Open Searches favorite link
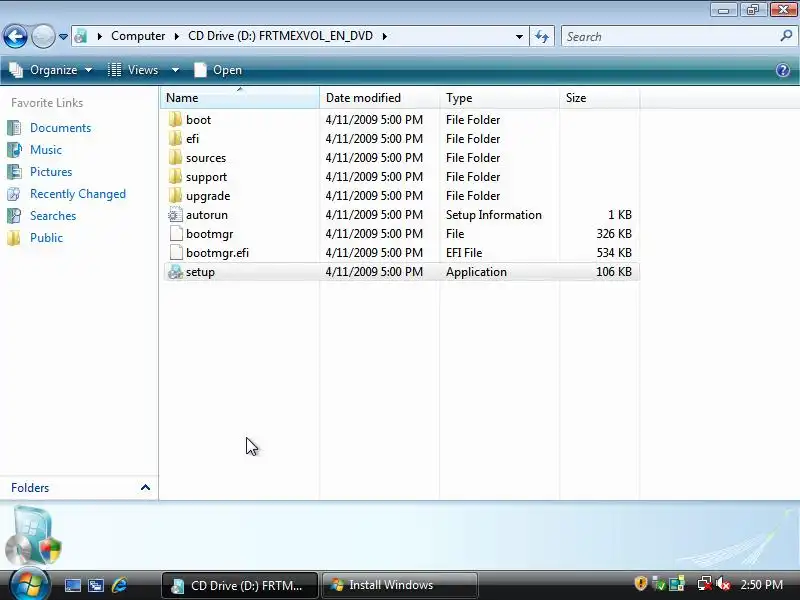The image size is (800, 600). pyautogui.click(x=53, y=216)
